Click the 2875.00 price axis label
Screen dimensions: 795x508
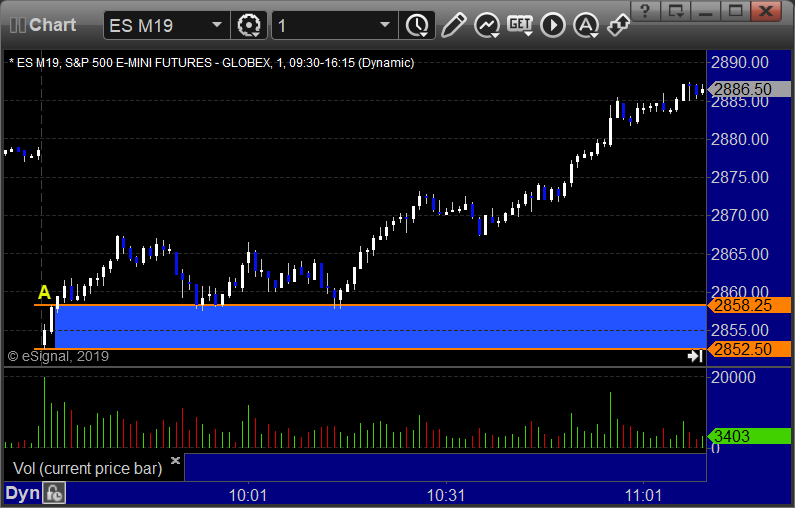point(740,177)
